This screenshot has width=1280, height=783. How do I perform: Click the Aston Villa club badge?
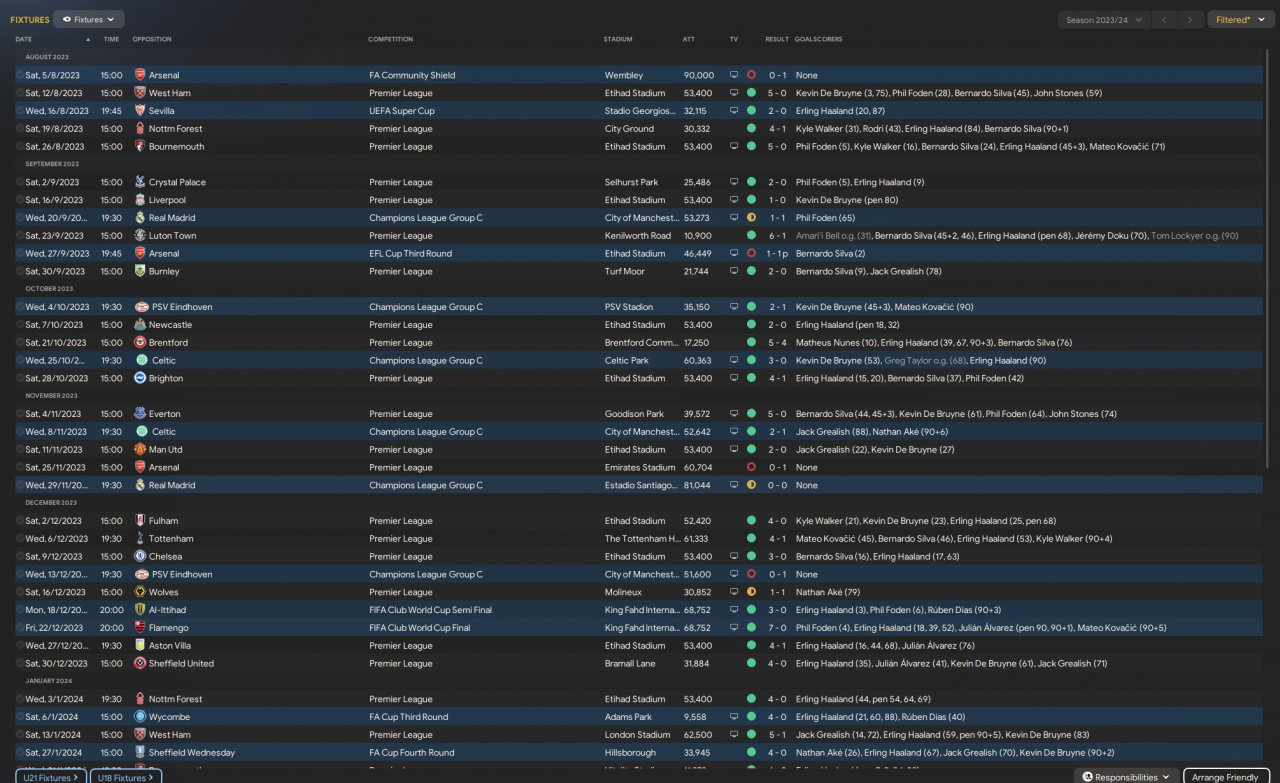[x=140, y=646]
